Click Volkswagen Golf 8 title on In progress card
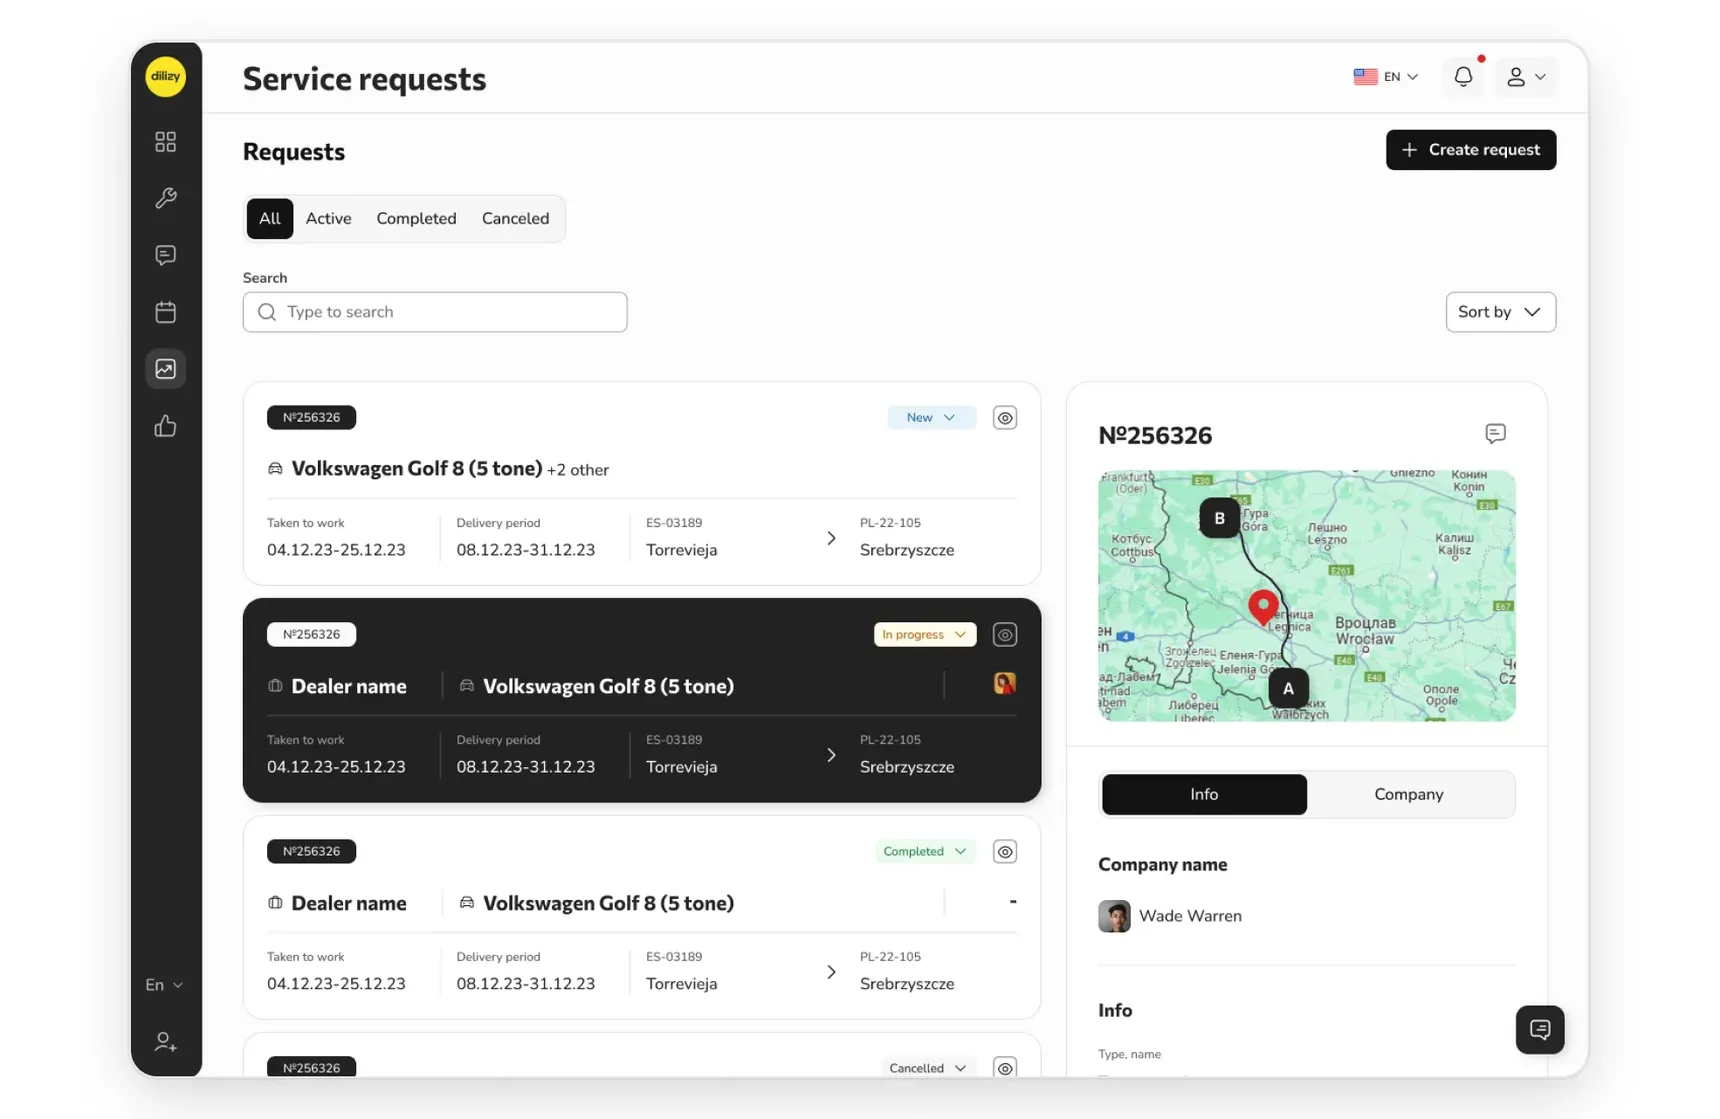The height and width of the screenshot is (1119, 1720). [608, 686]
